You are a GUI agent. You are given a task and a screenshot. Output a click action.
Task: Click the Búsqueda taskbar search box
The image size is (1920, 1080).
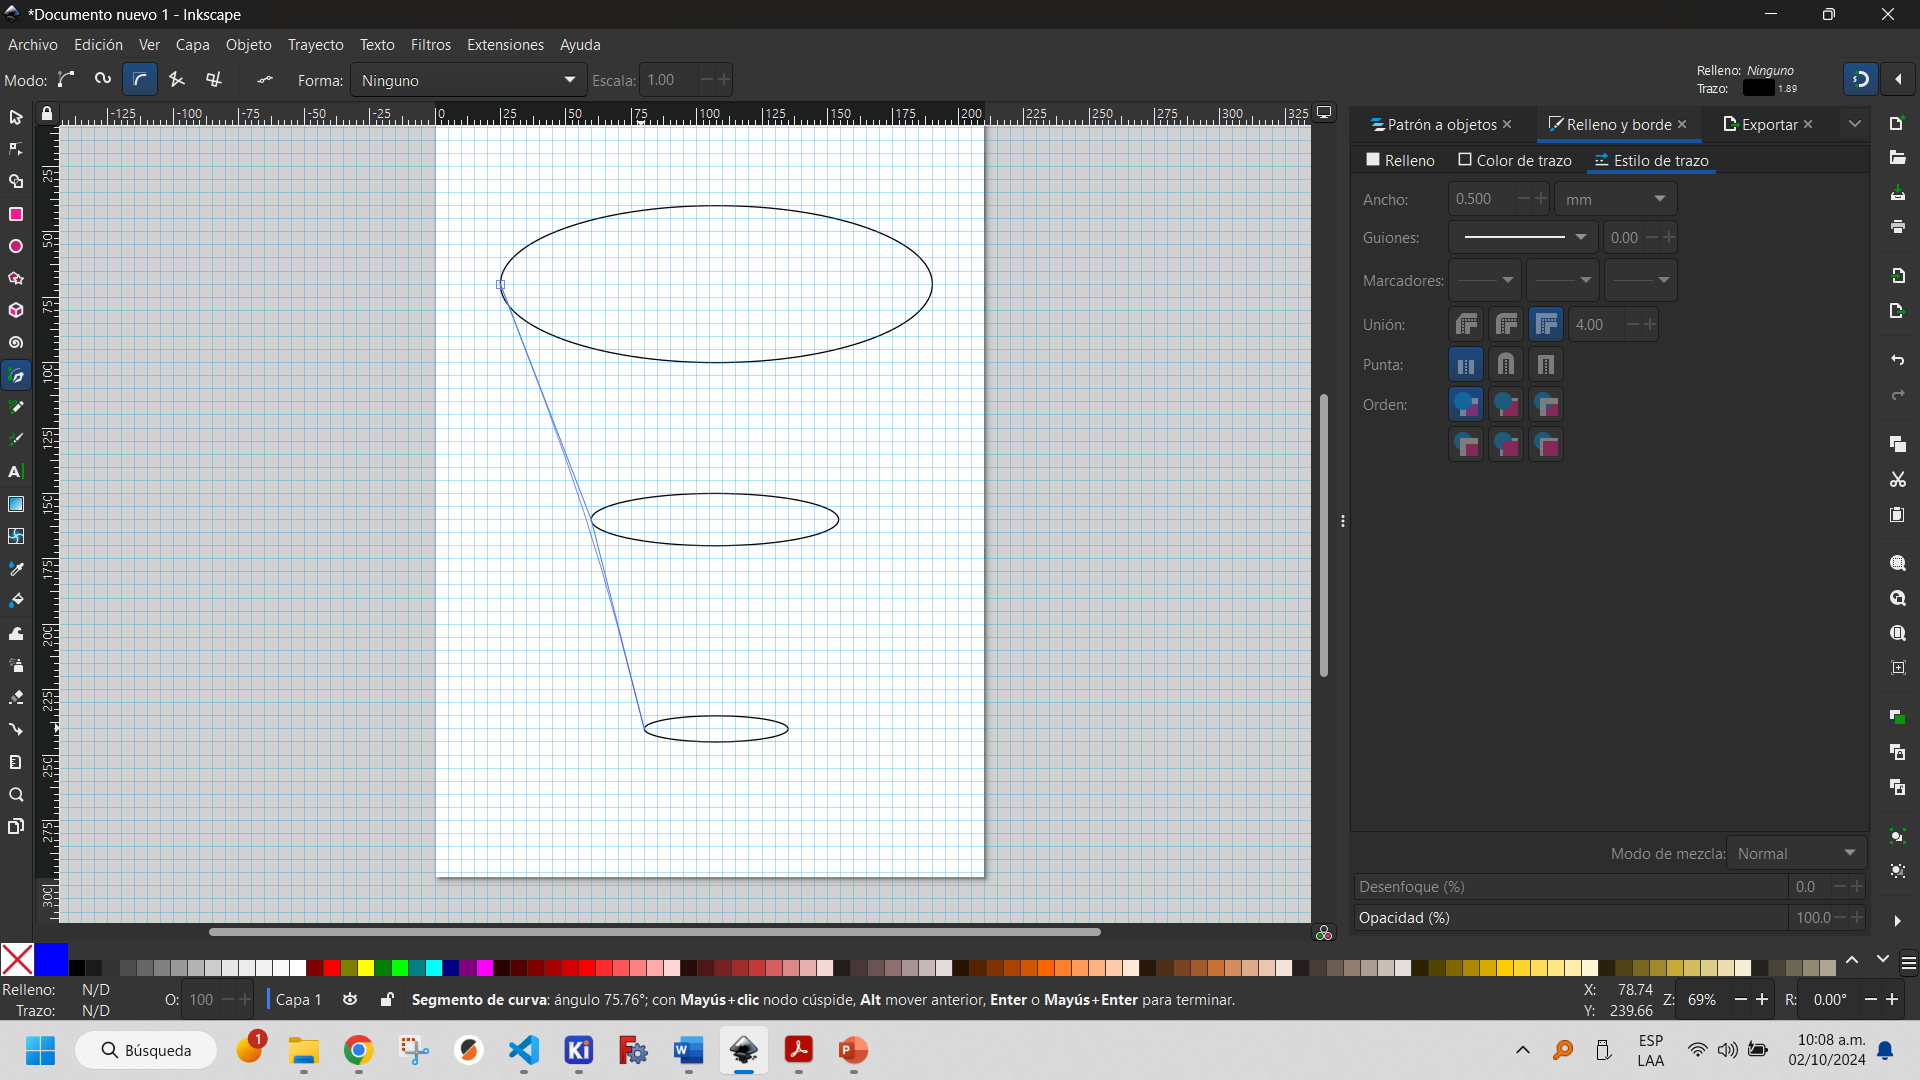point(146,1050)
